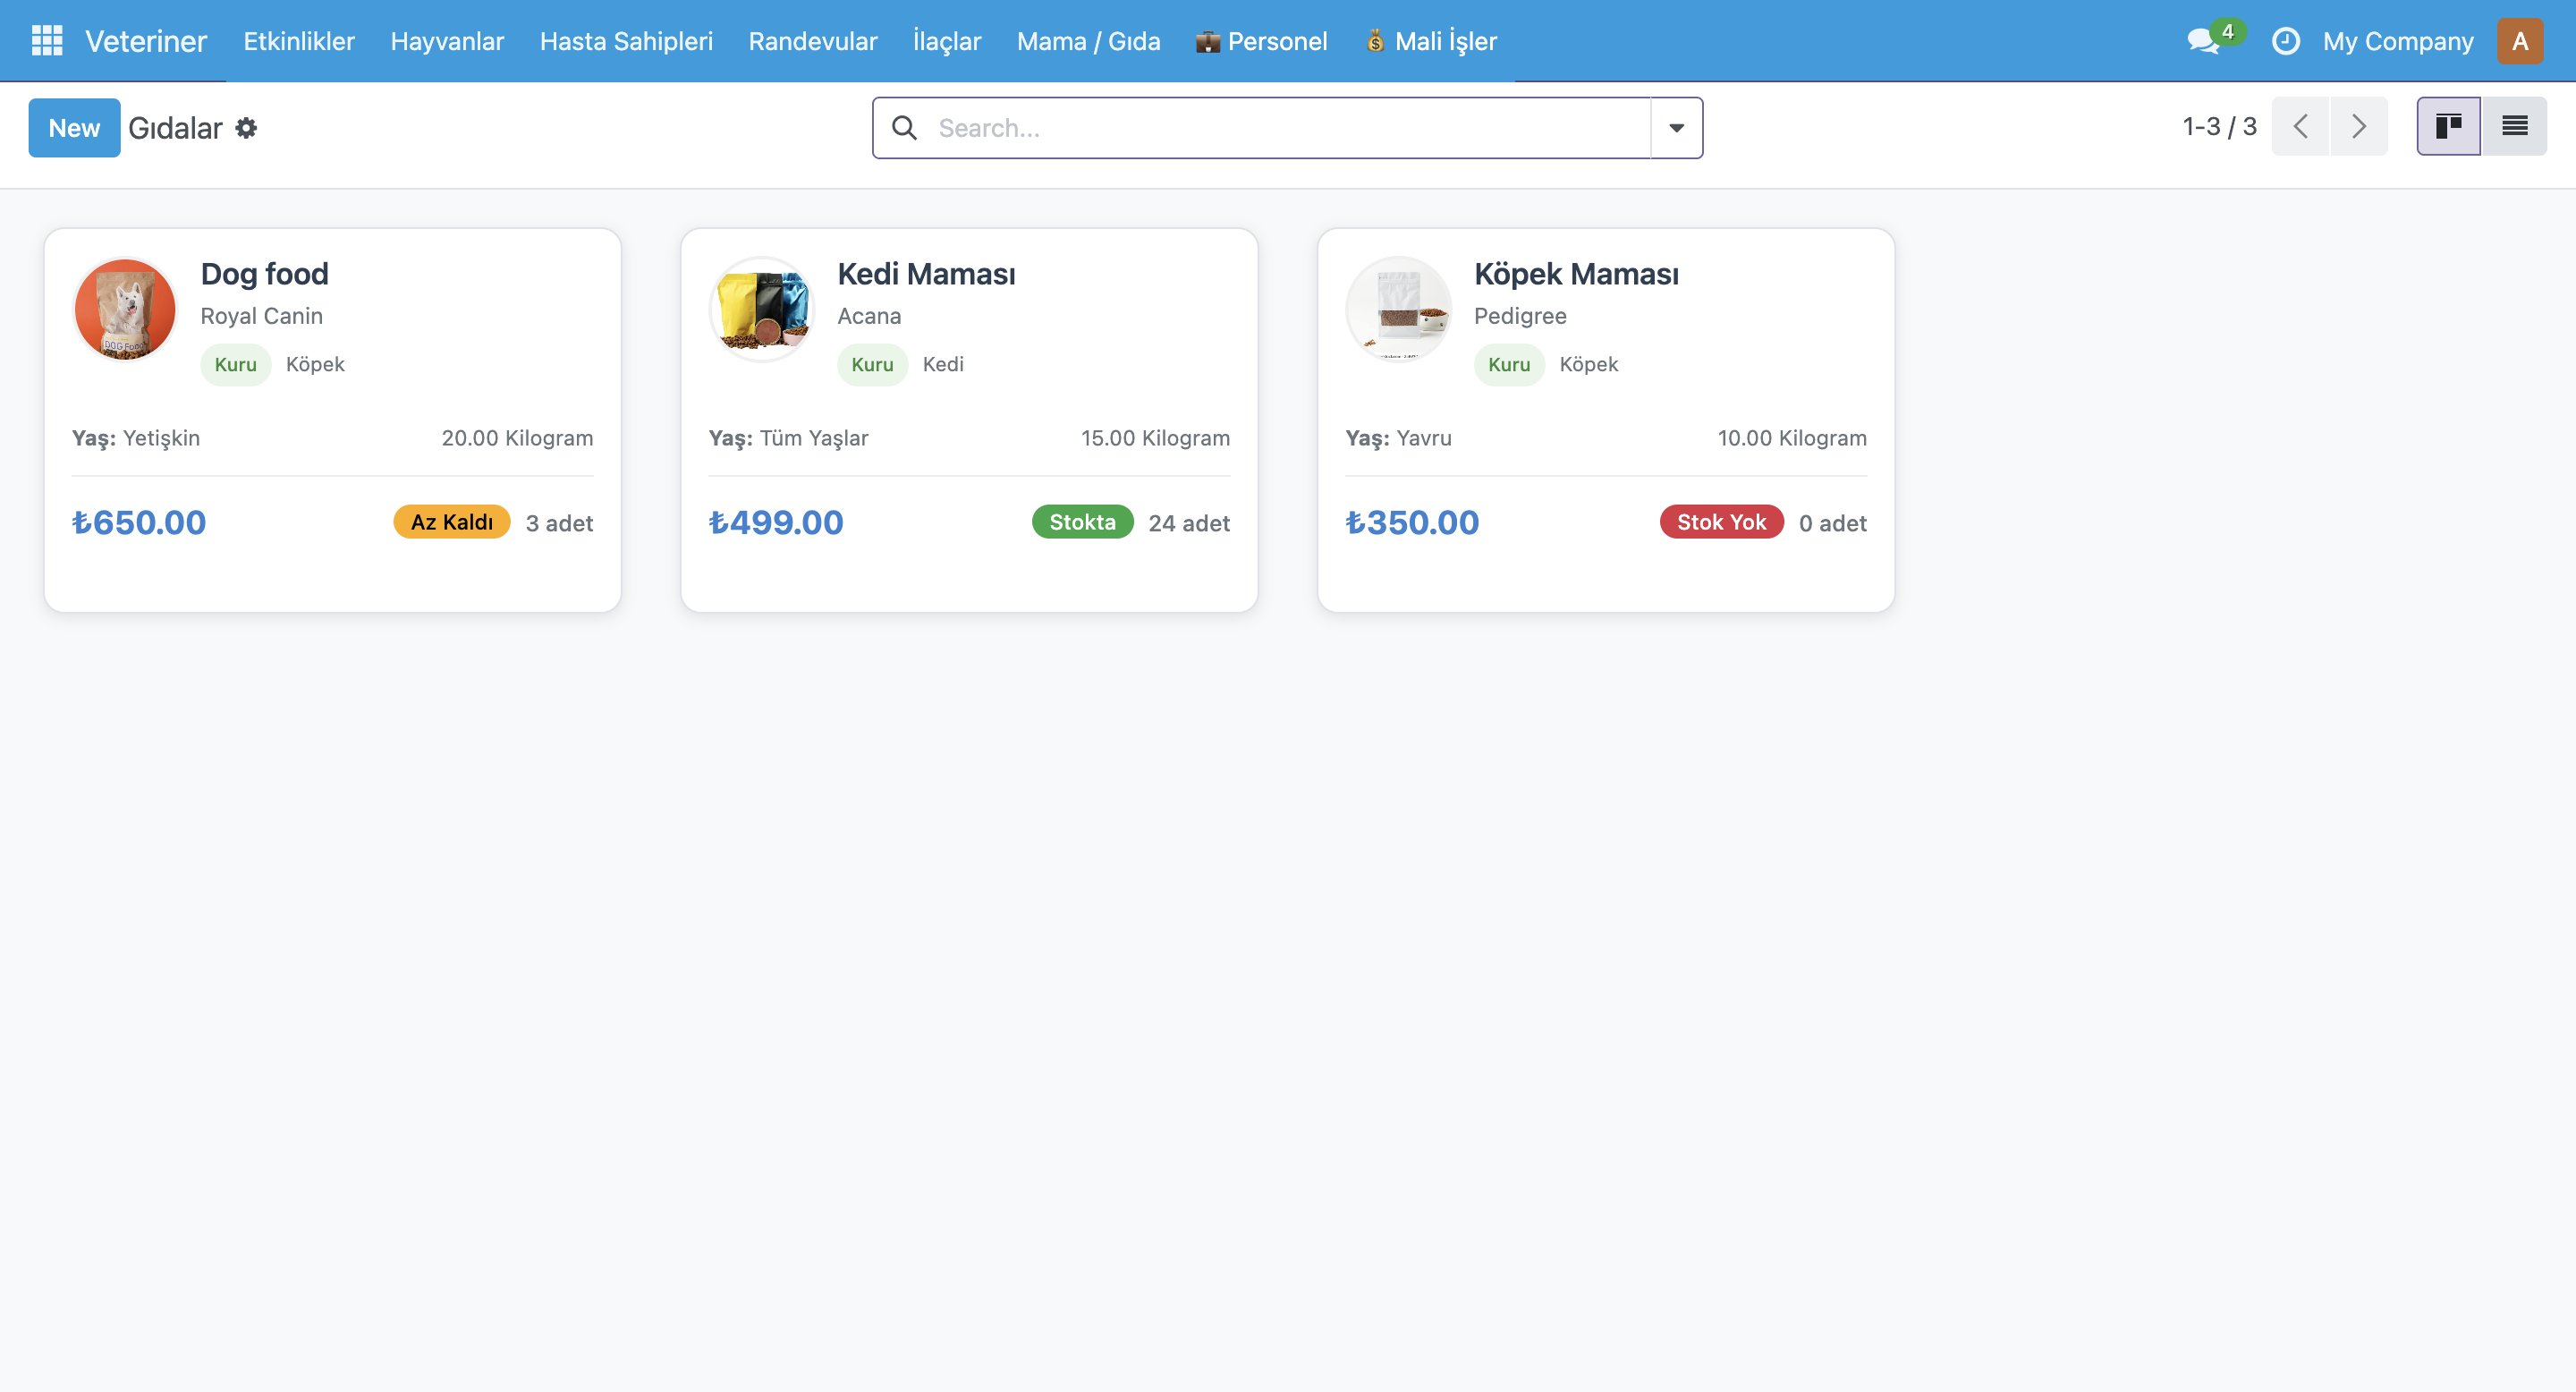Viewport: 2576px width, 1392px height.
Task: Open the Personel menu
Action: click(x=1261, y=41)
